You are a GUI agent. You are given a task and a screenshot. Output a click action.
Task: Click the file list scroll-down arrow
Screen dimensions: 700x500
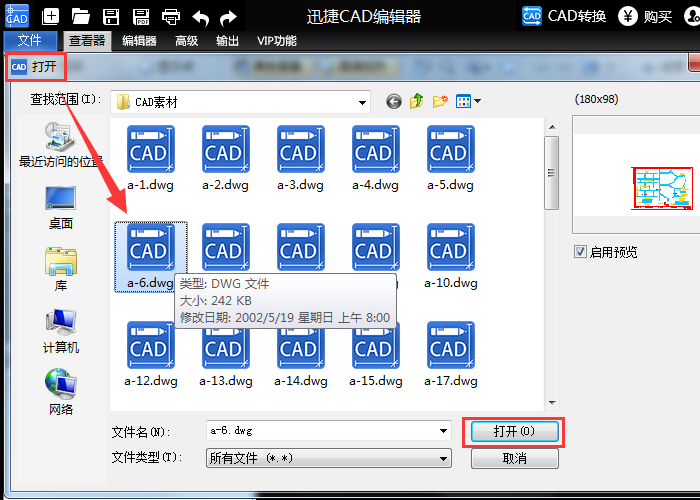point(552,403)
